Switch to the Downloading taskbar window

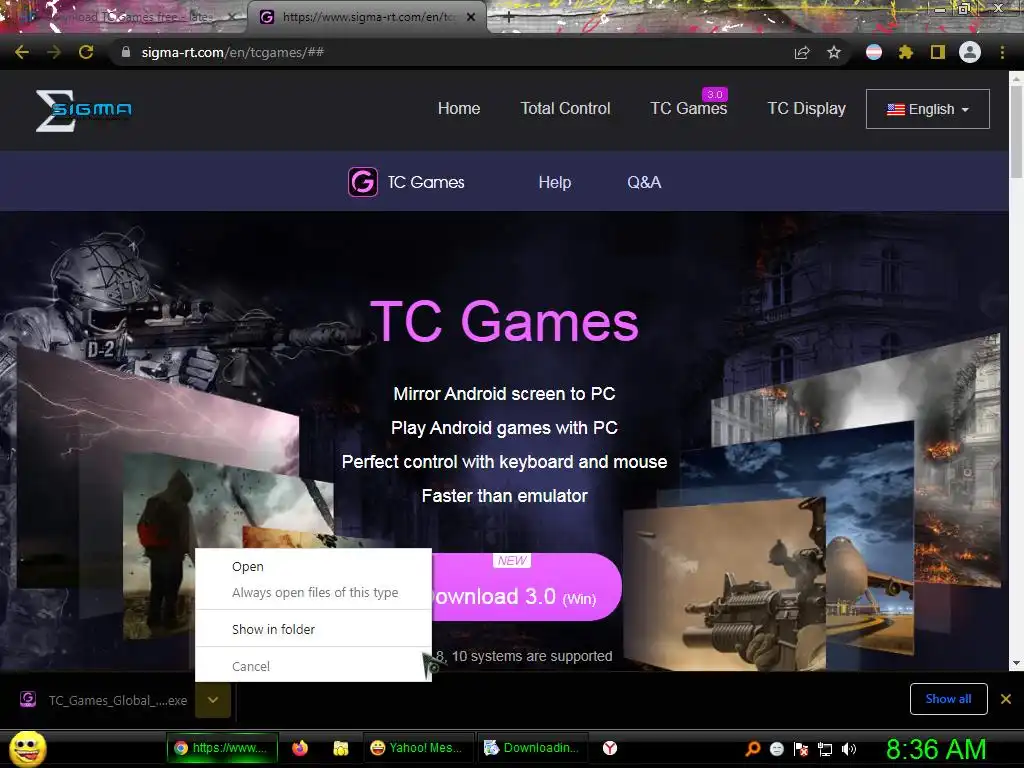tap(532, 748)
